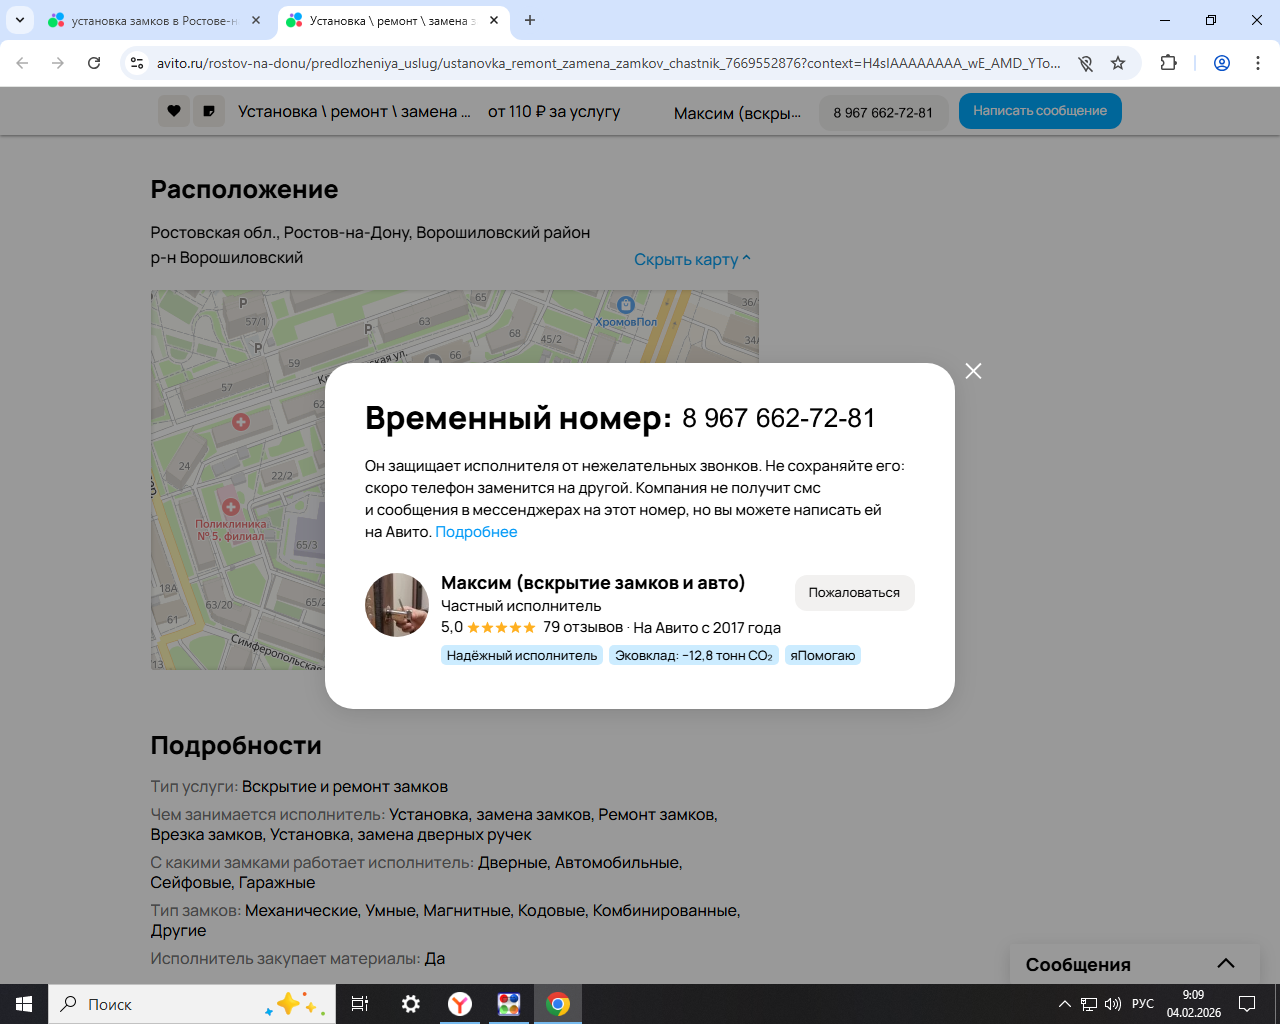Follow the Подробнее link

[476, 532]
